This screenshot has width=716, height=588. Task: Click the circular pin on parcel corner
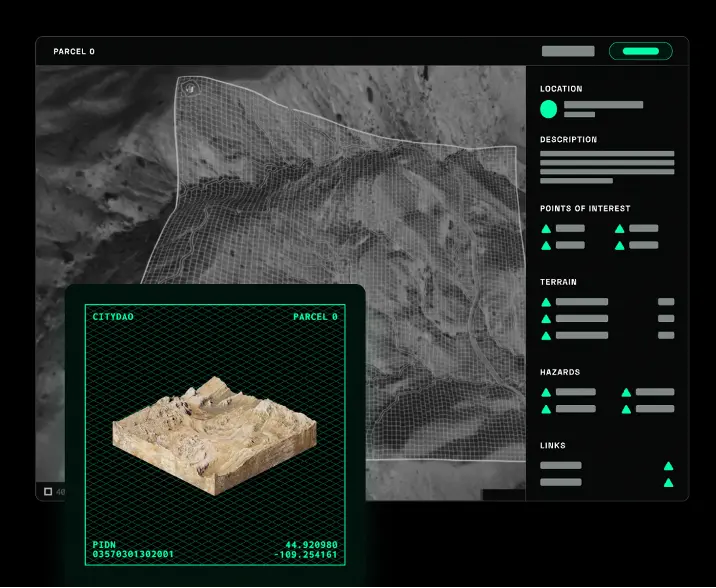click(x=189, y=88)
